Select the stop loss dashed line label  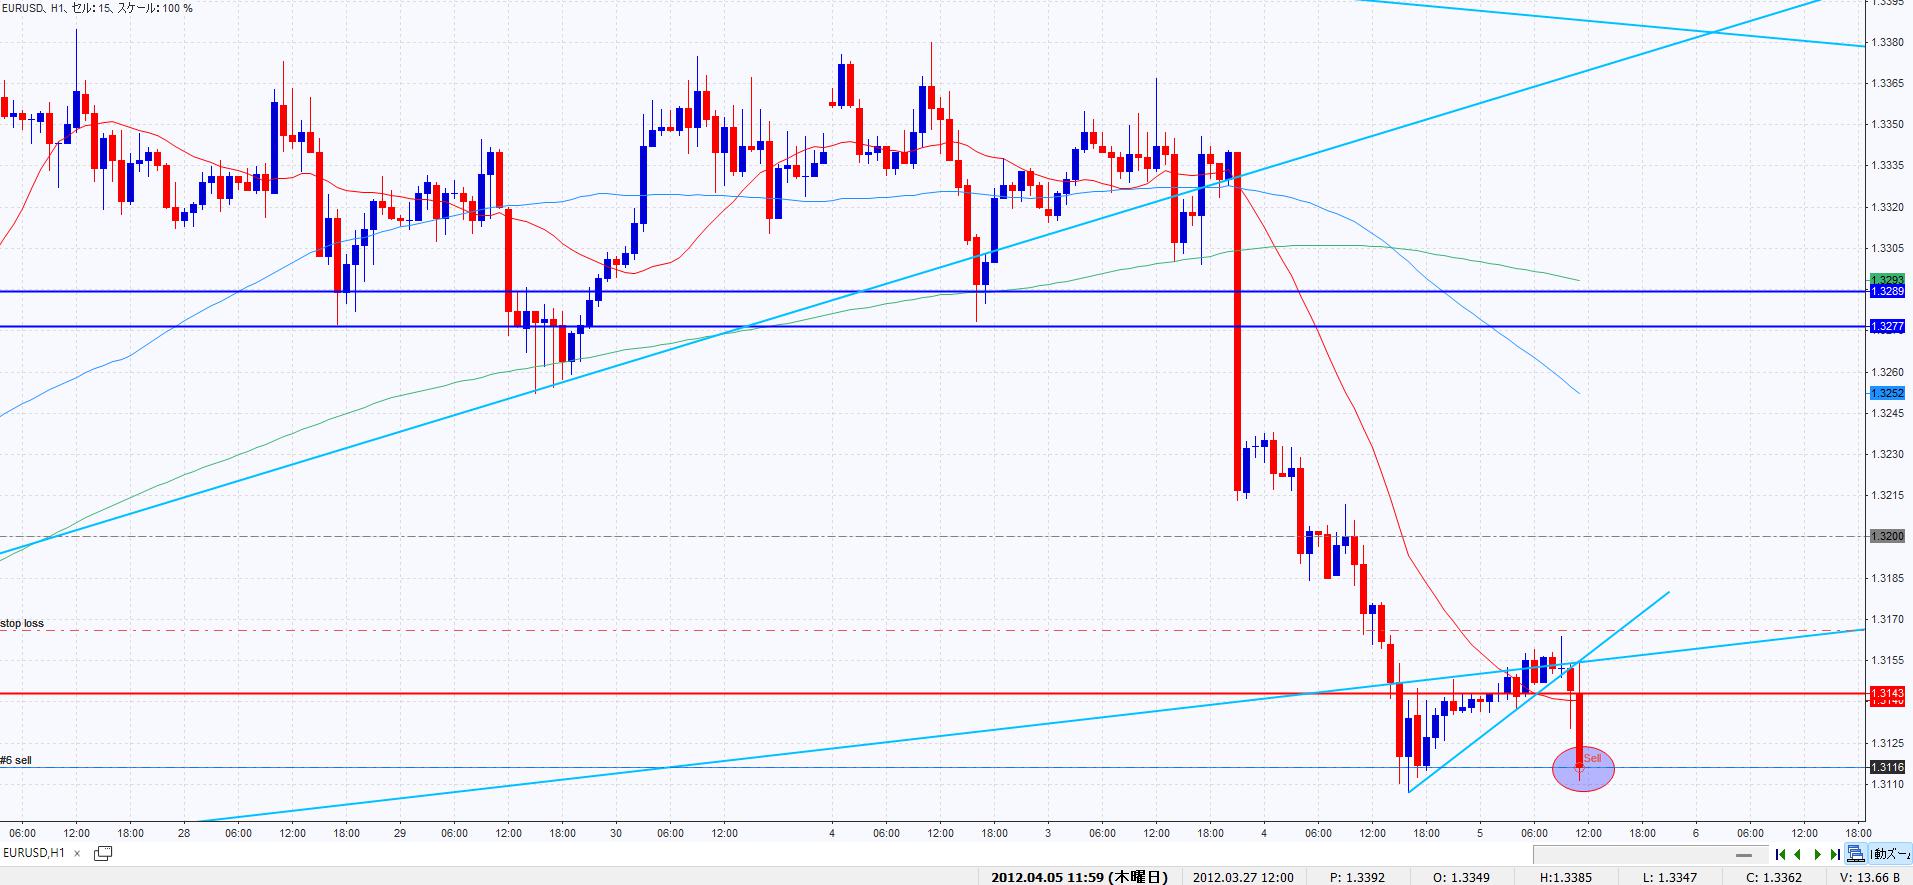click(x=22, y=623)
